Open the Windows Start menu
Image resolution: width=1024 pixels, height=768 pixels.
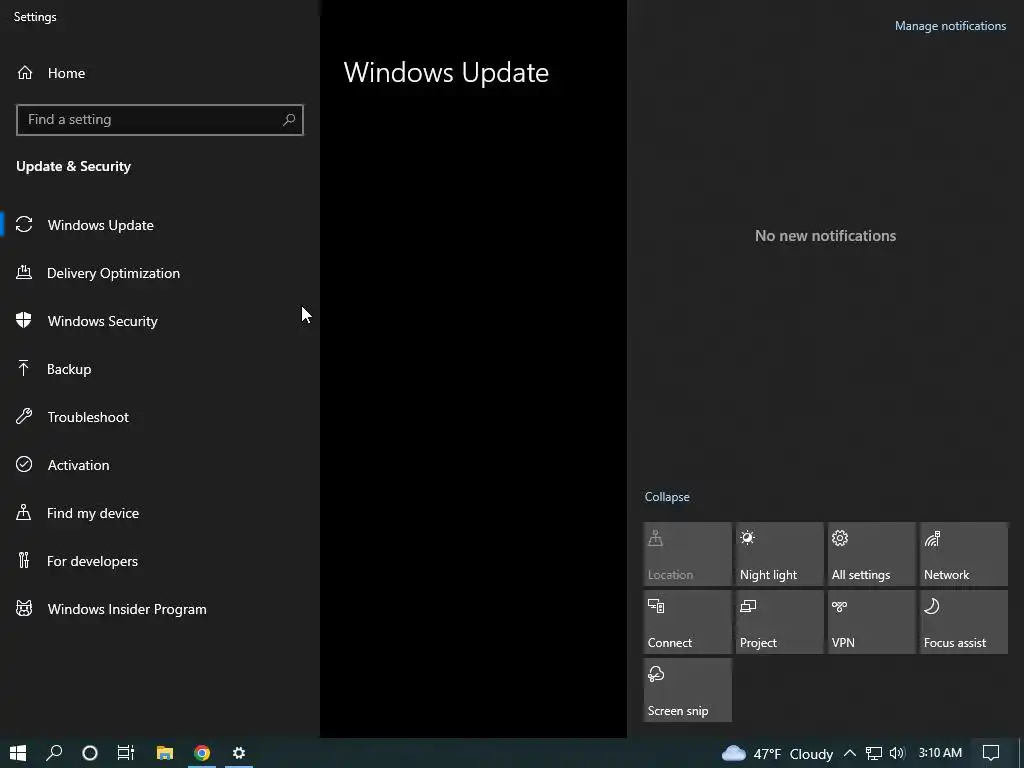[18, 753]
